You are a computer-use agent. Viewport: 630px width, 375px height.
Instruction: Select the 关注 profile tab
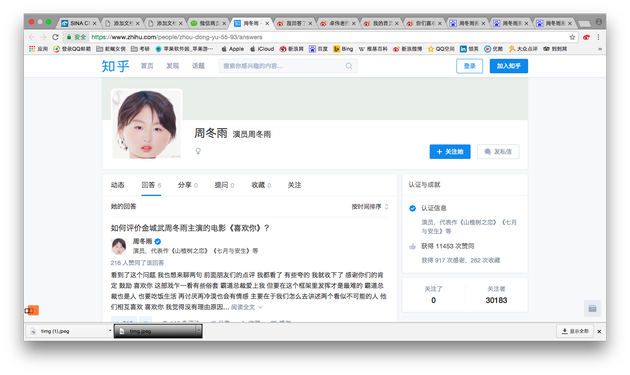click(294, 185)
